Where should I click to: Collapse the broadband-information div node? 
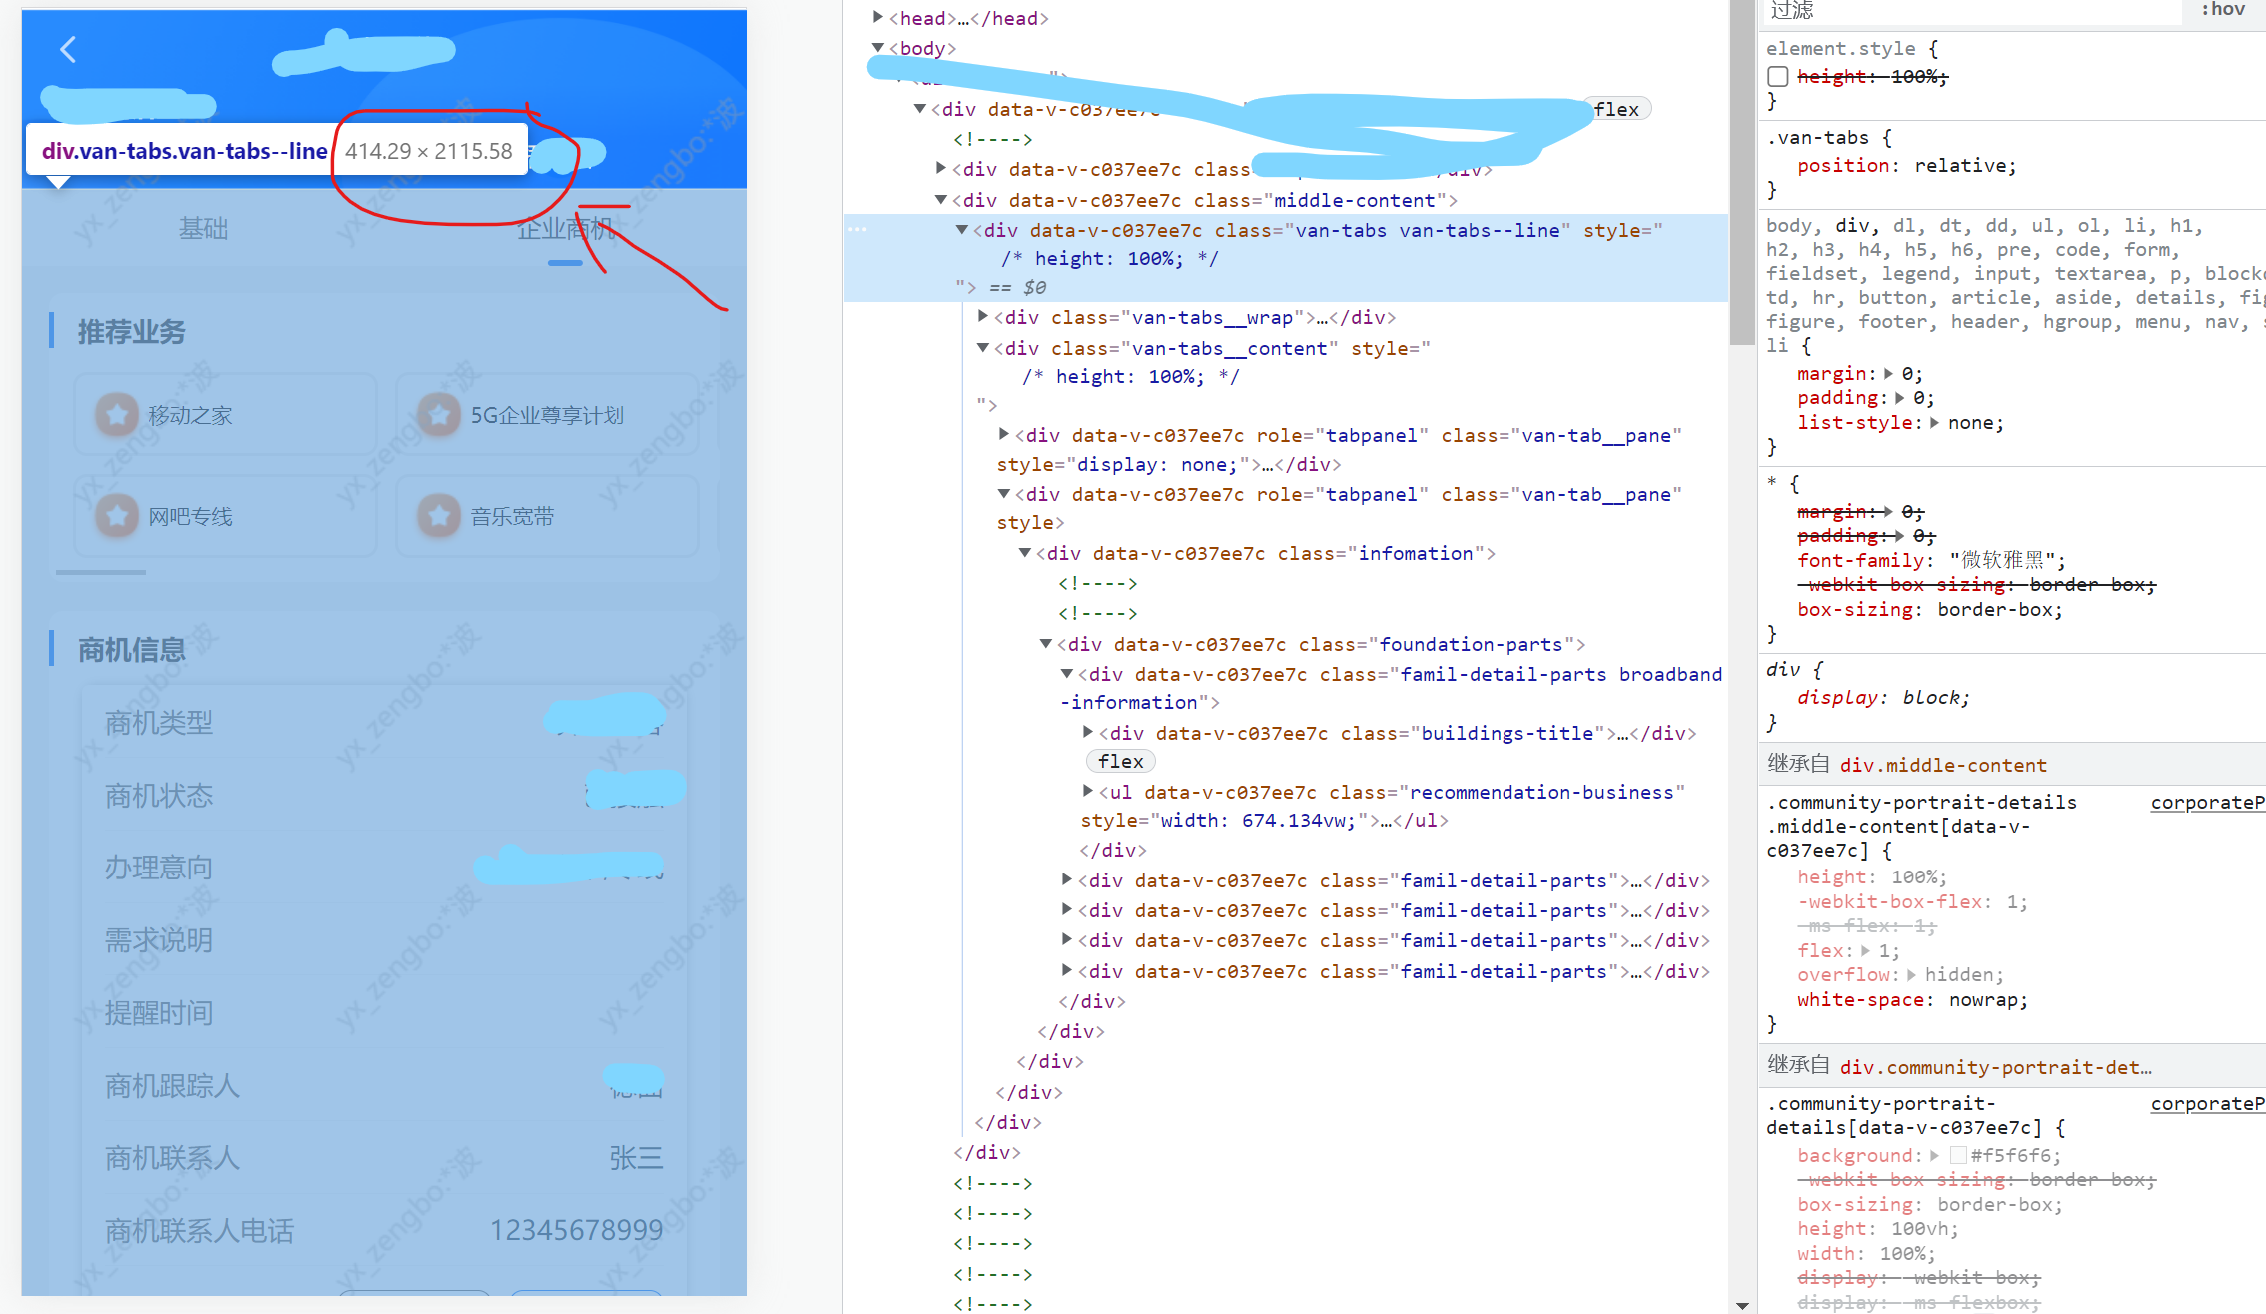click(1067, 674)
